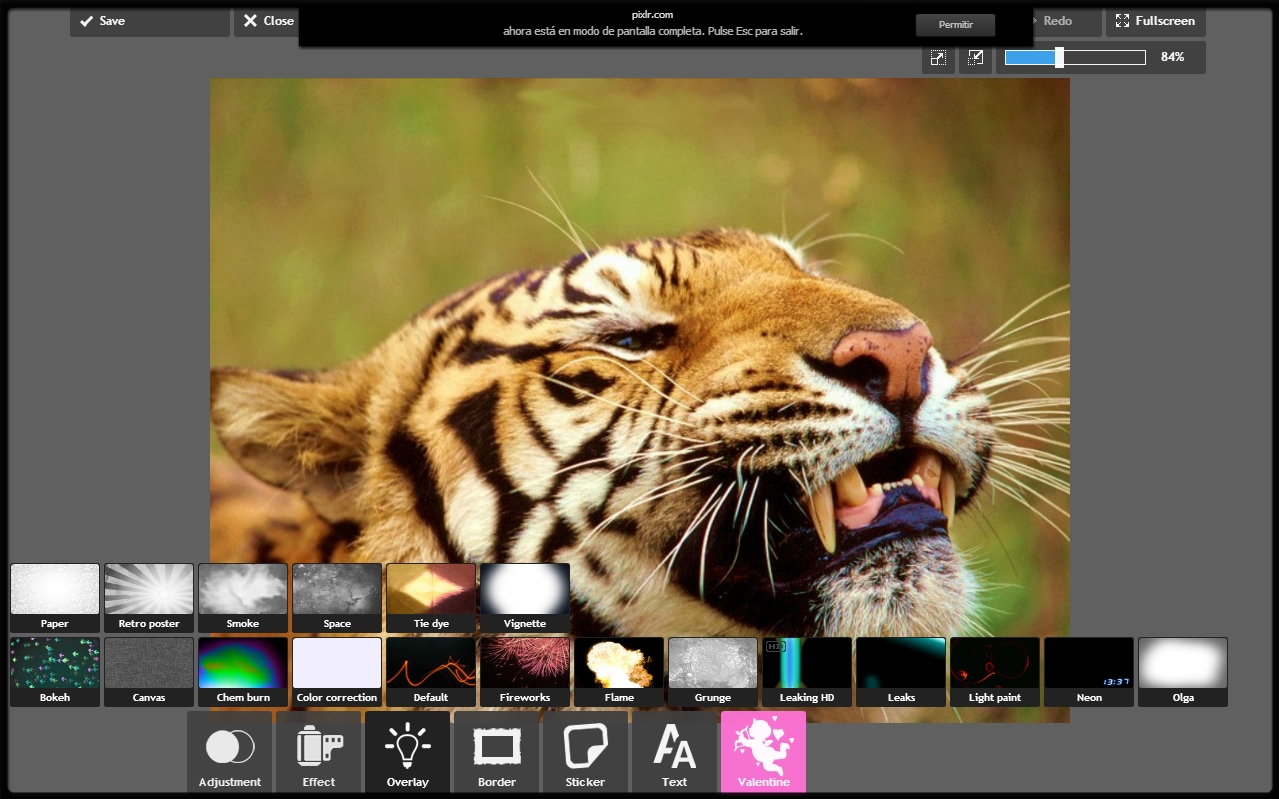Toggle Fullscreen mode
The width and height of the screenshot is (1279, 799).
(x=1155, y=21)
